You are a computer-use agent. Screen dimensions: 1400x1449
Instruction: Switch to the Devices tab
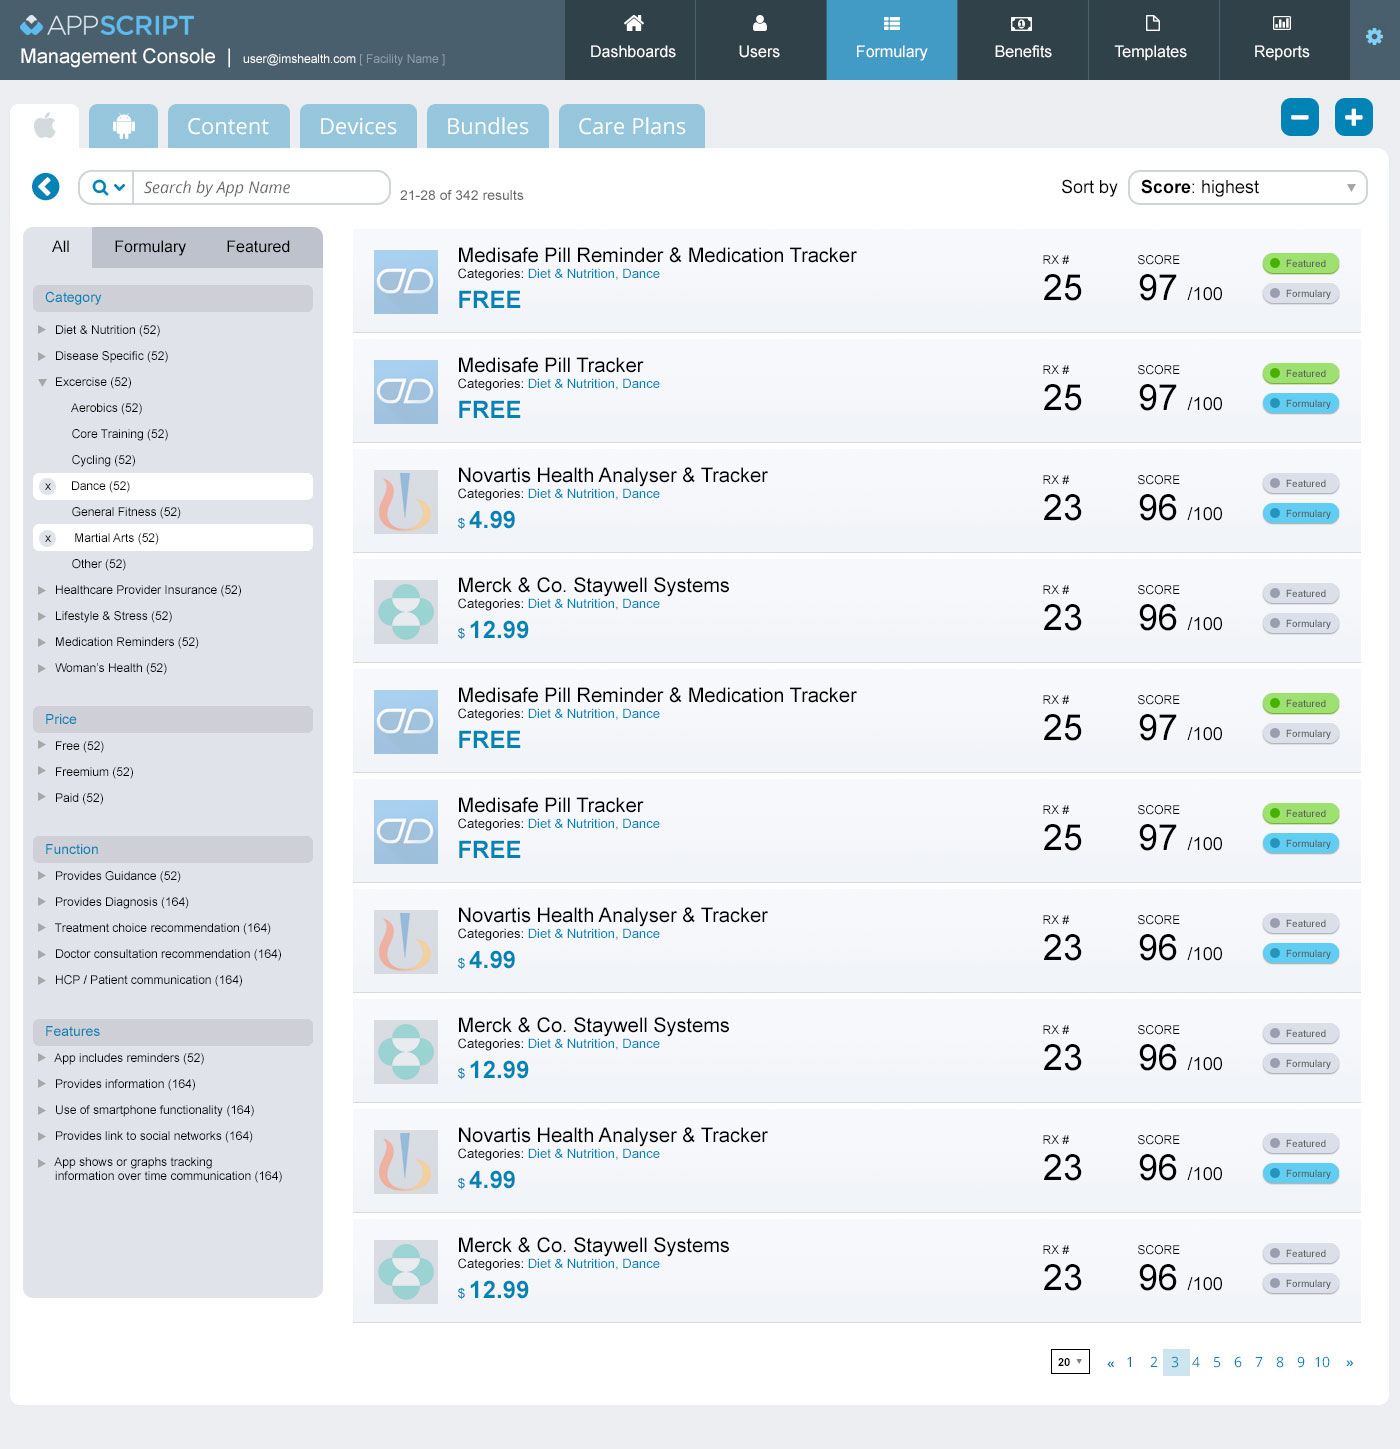click(358, 126)
